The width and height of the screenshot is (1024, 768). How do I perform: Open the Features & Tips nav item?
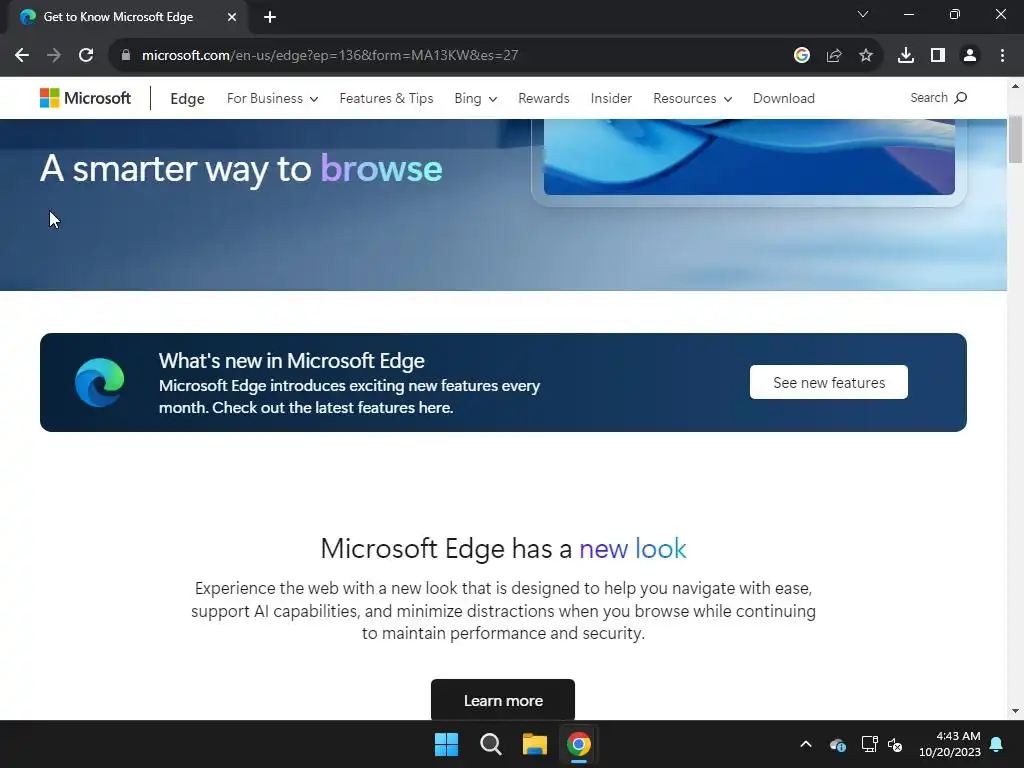[x=386, y=99]
